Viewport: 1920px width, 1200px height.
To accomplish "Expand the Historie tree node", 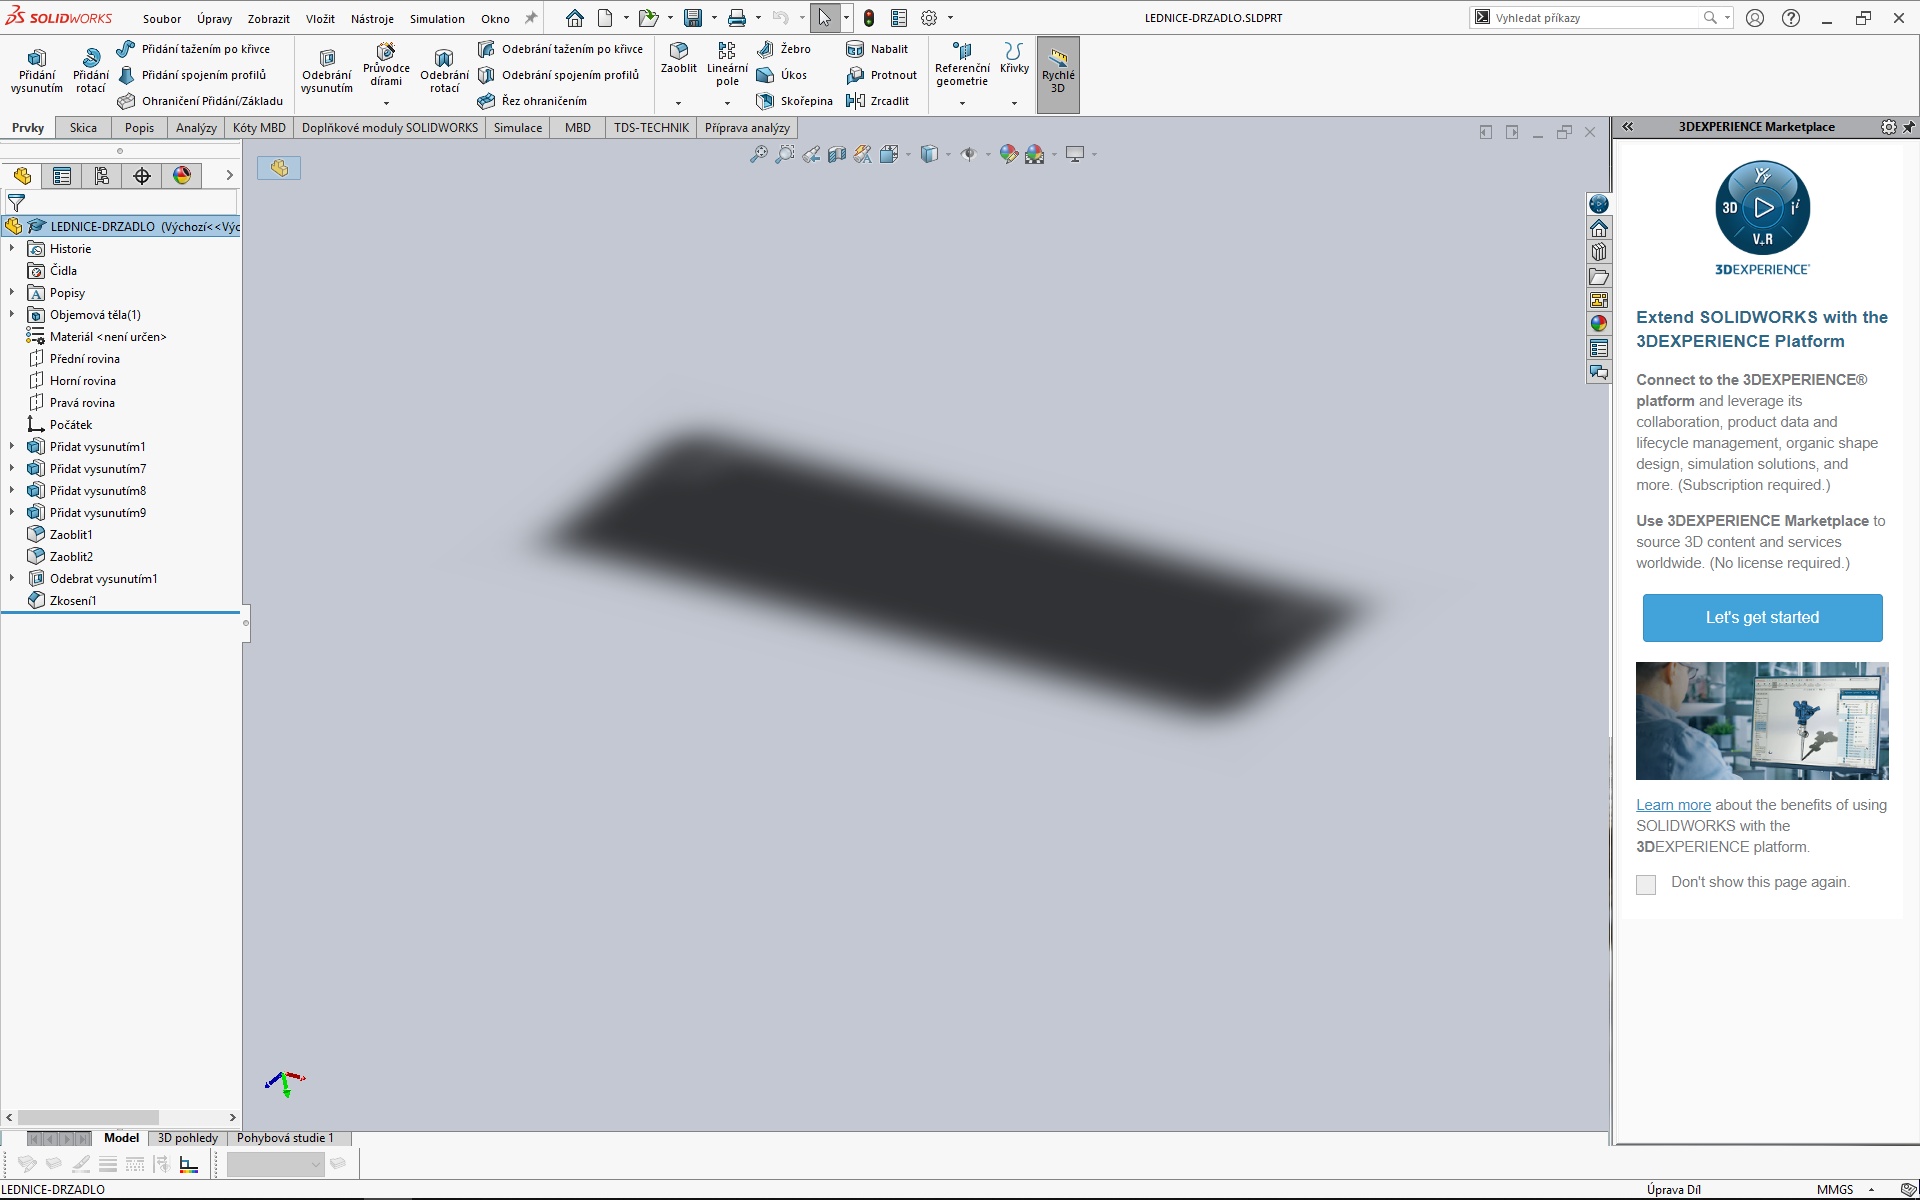I will [x=12, y=248].
